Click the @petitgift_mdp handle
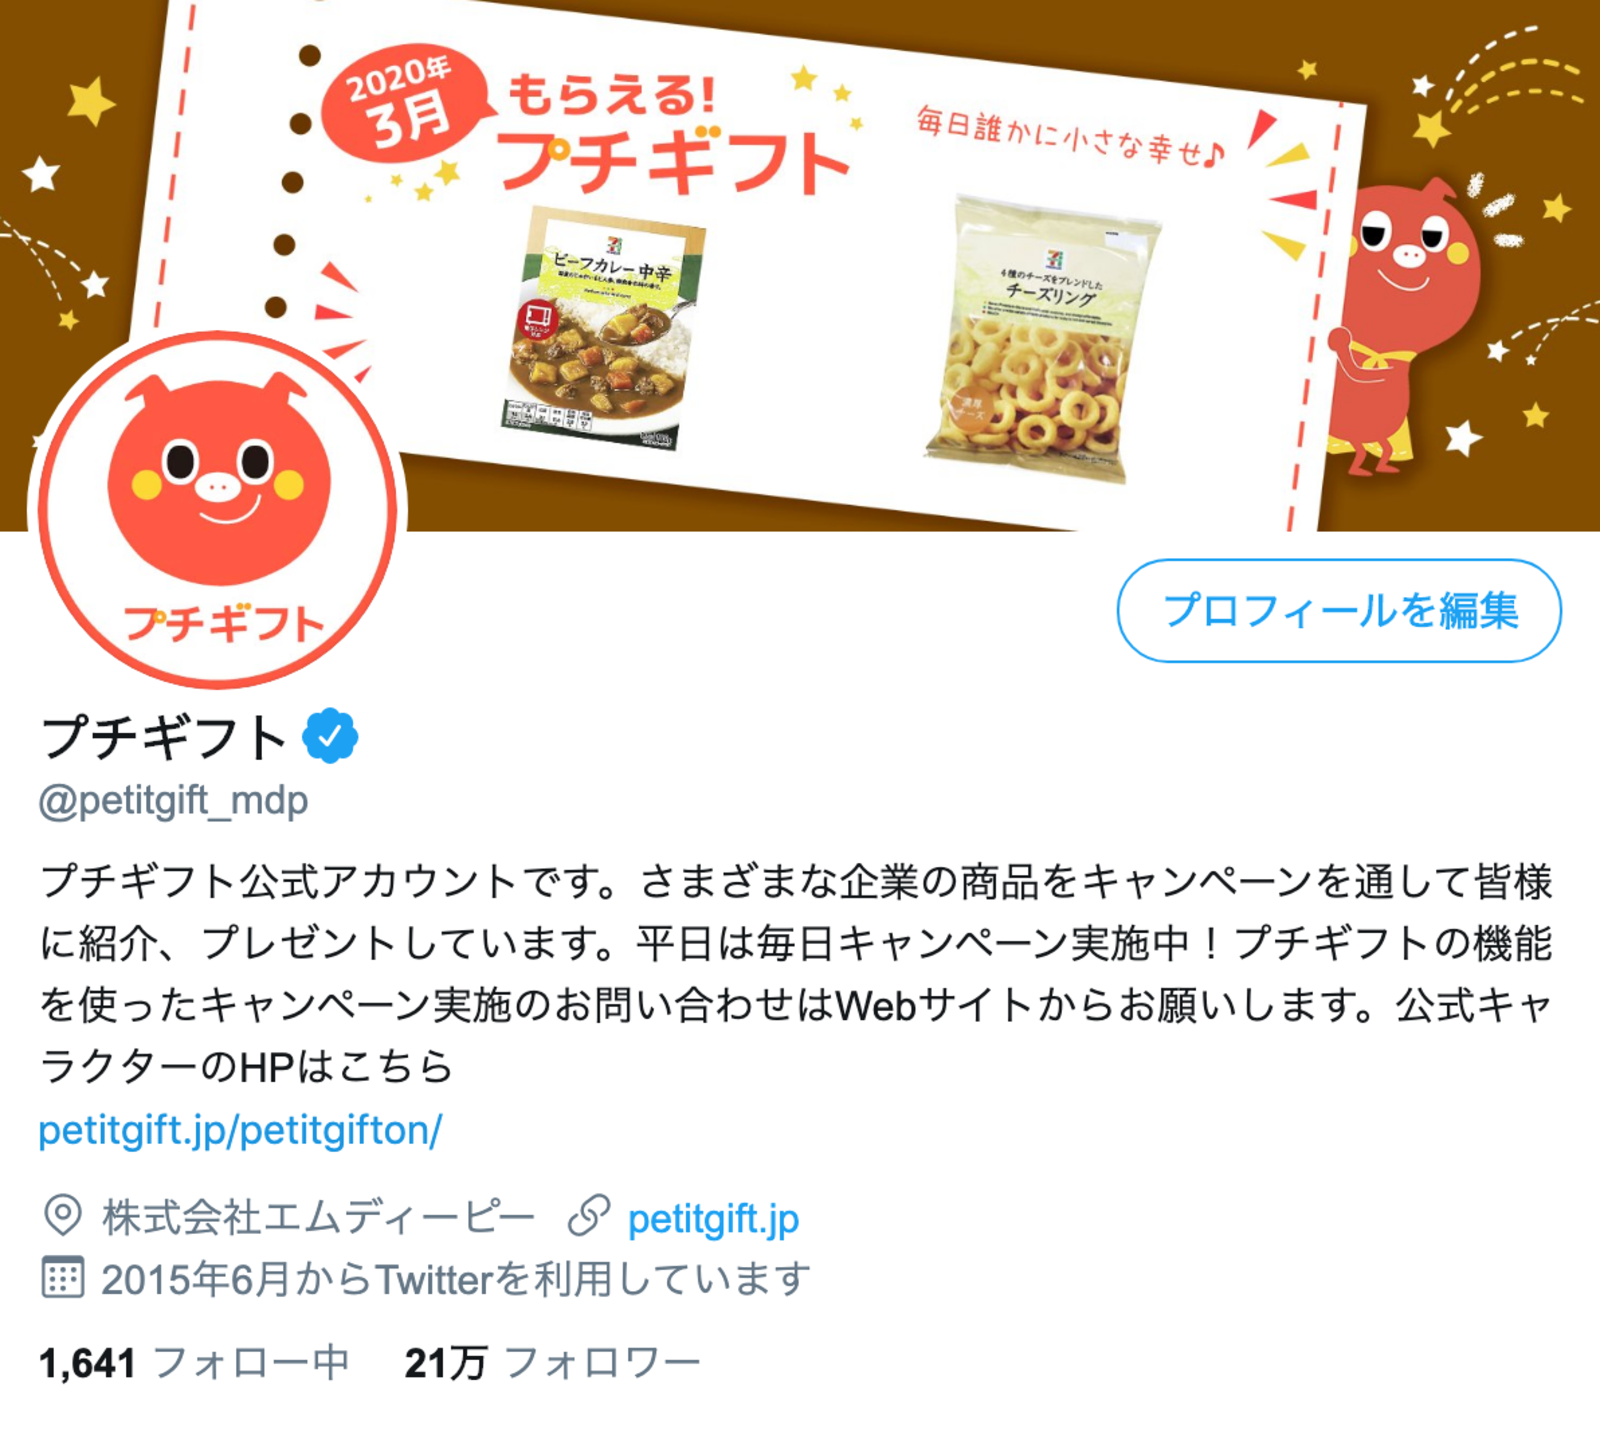The height and width of the screenshot is (1431, 1600). tap(174, 801)
